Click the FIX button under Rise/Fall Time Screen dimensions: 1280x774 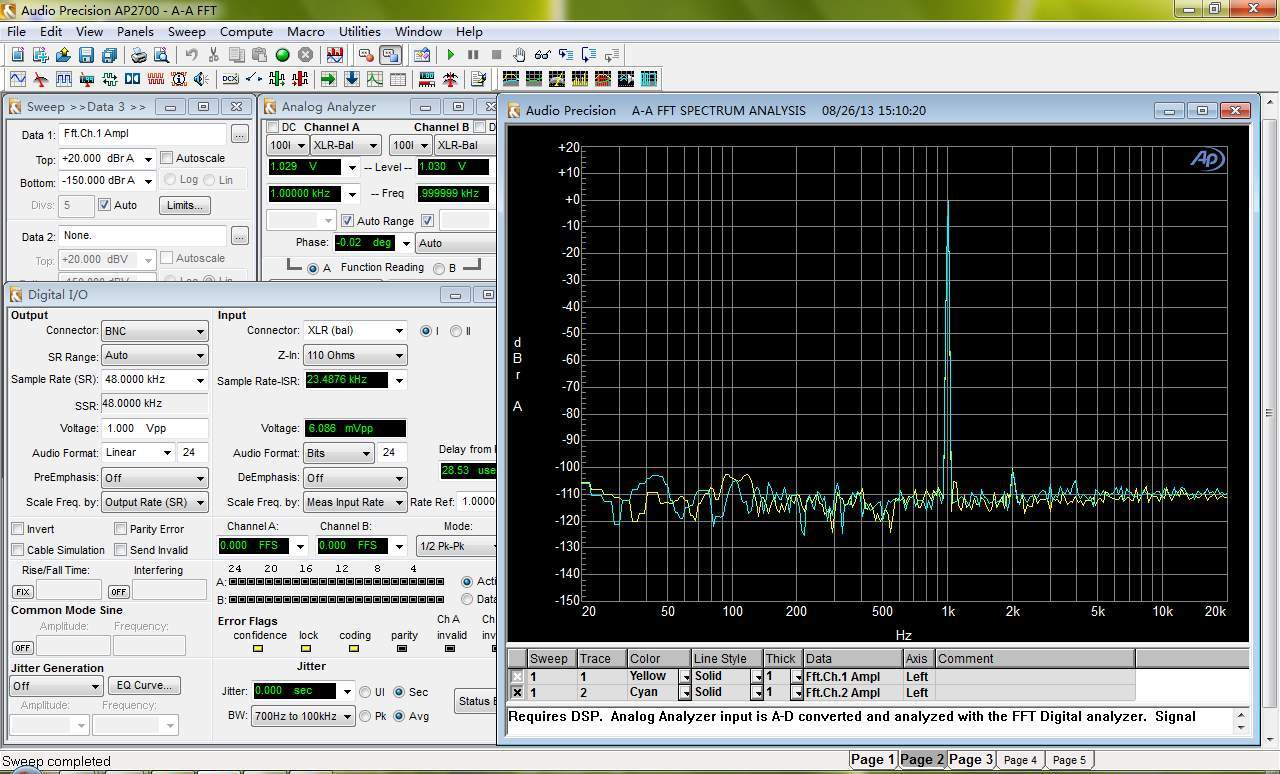point(22,592)
